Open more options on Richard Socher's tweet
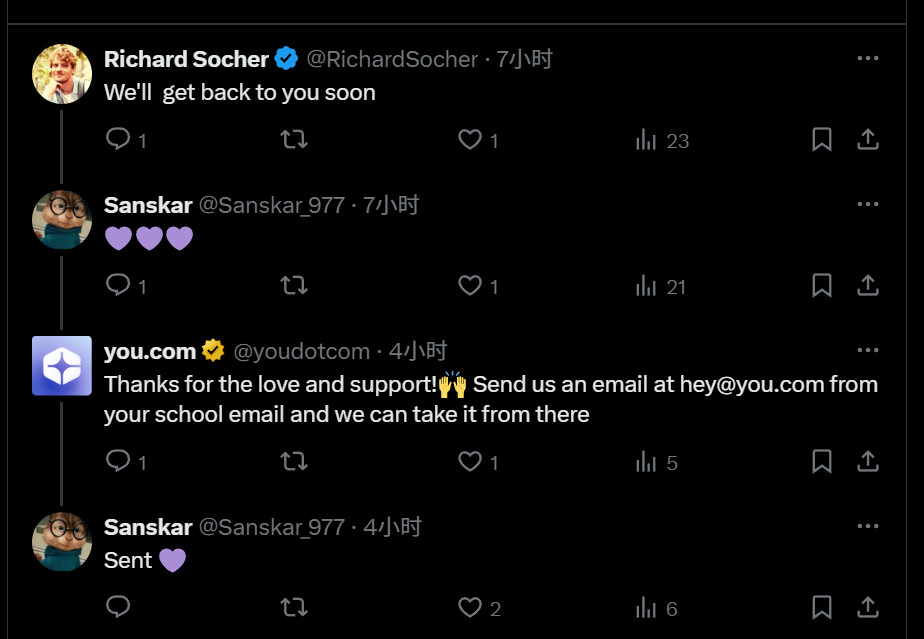Screen dimensions: 924x639 [868, 59]
